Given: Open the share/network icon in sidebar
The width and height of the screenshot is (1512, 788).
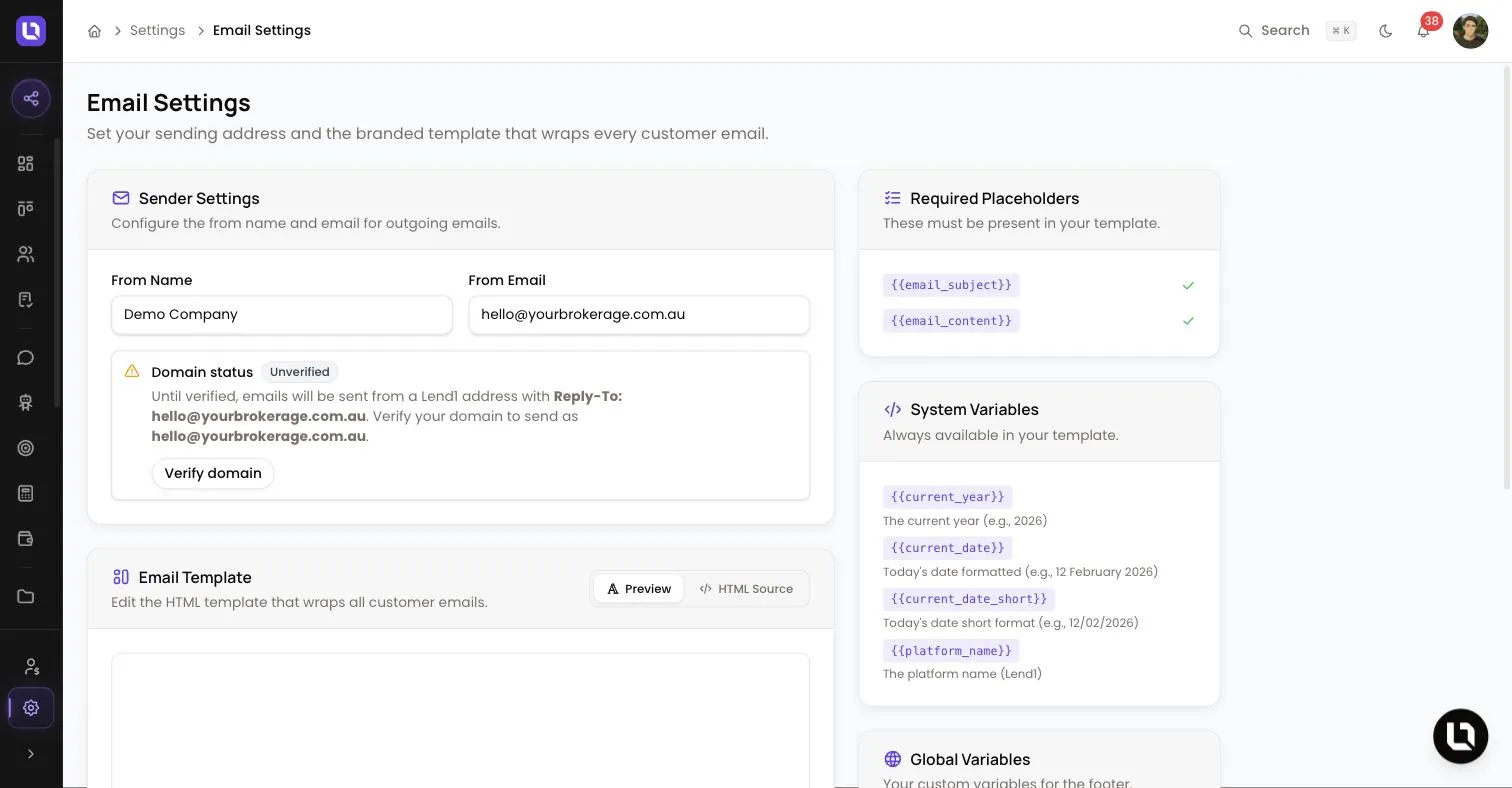Looking at the screenshot, I should click(31, 98).
